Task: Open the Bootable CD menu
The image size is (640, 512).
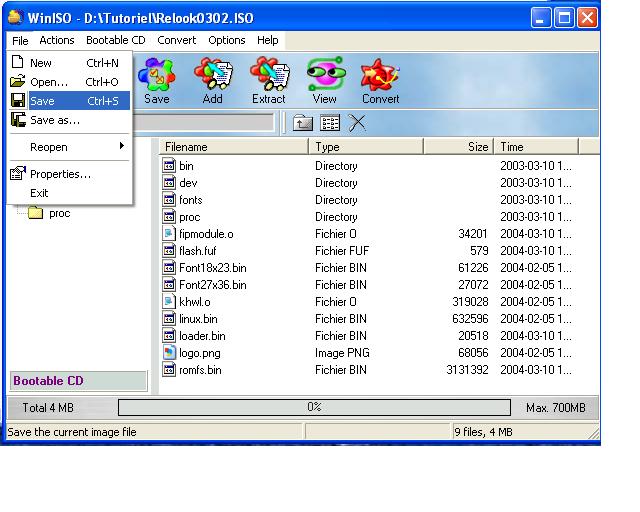Action: pos(116,40)
